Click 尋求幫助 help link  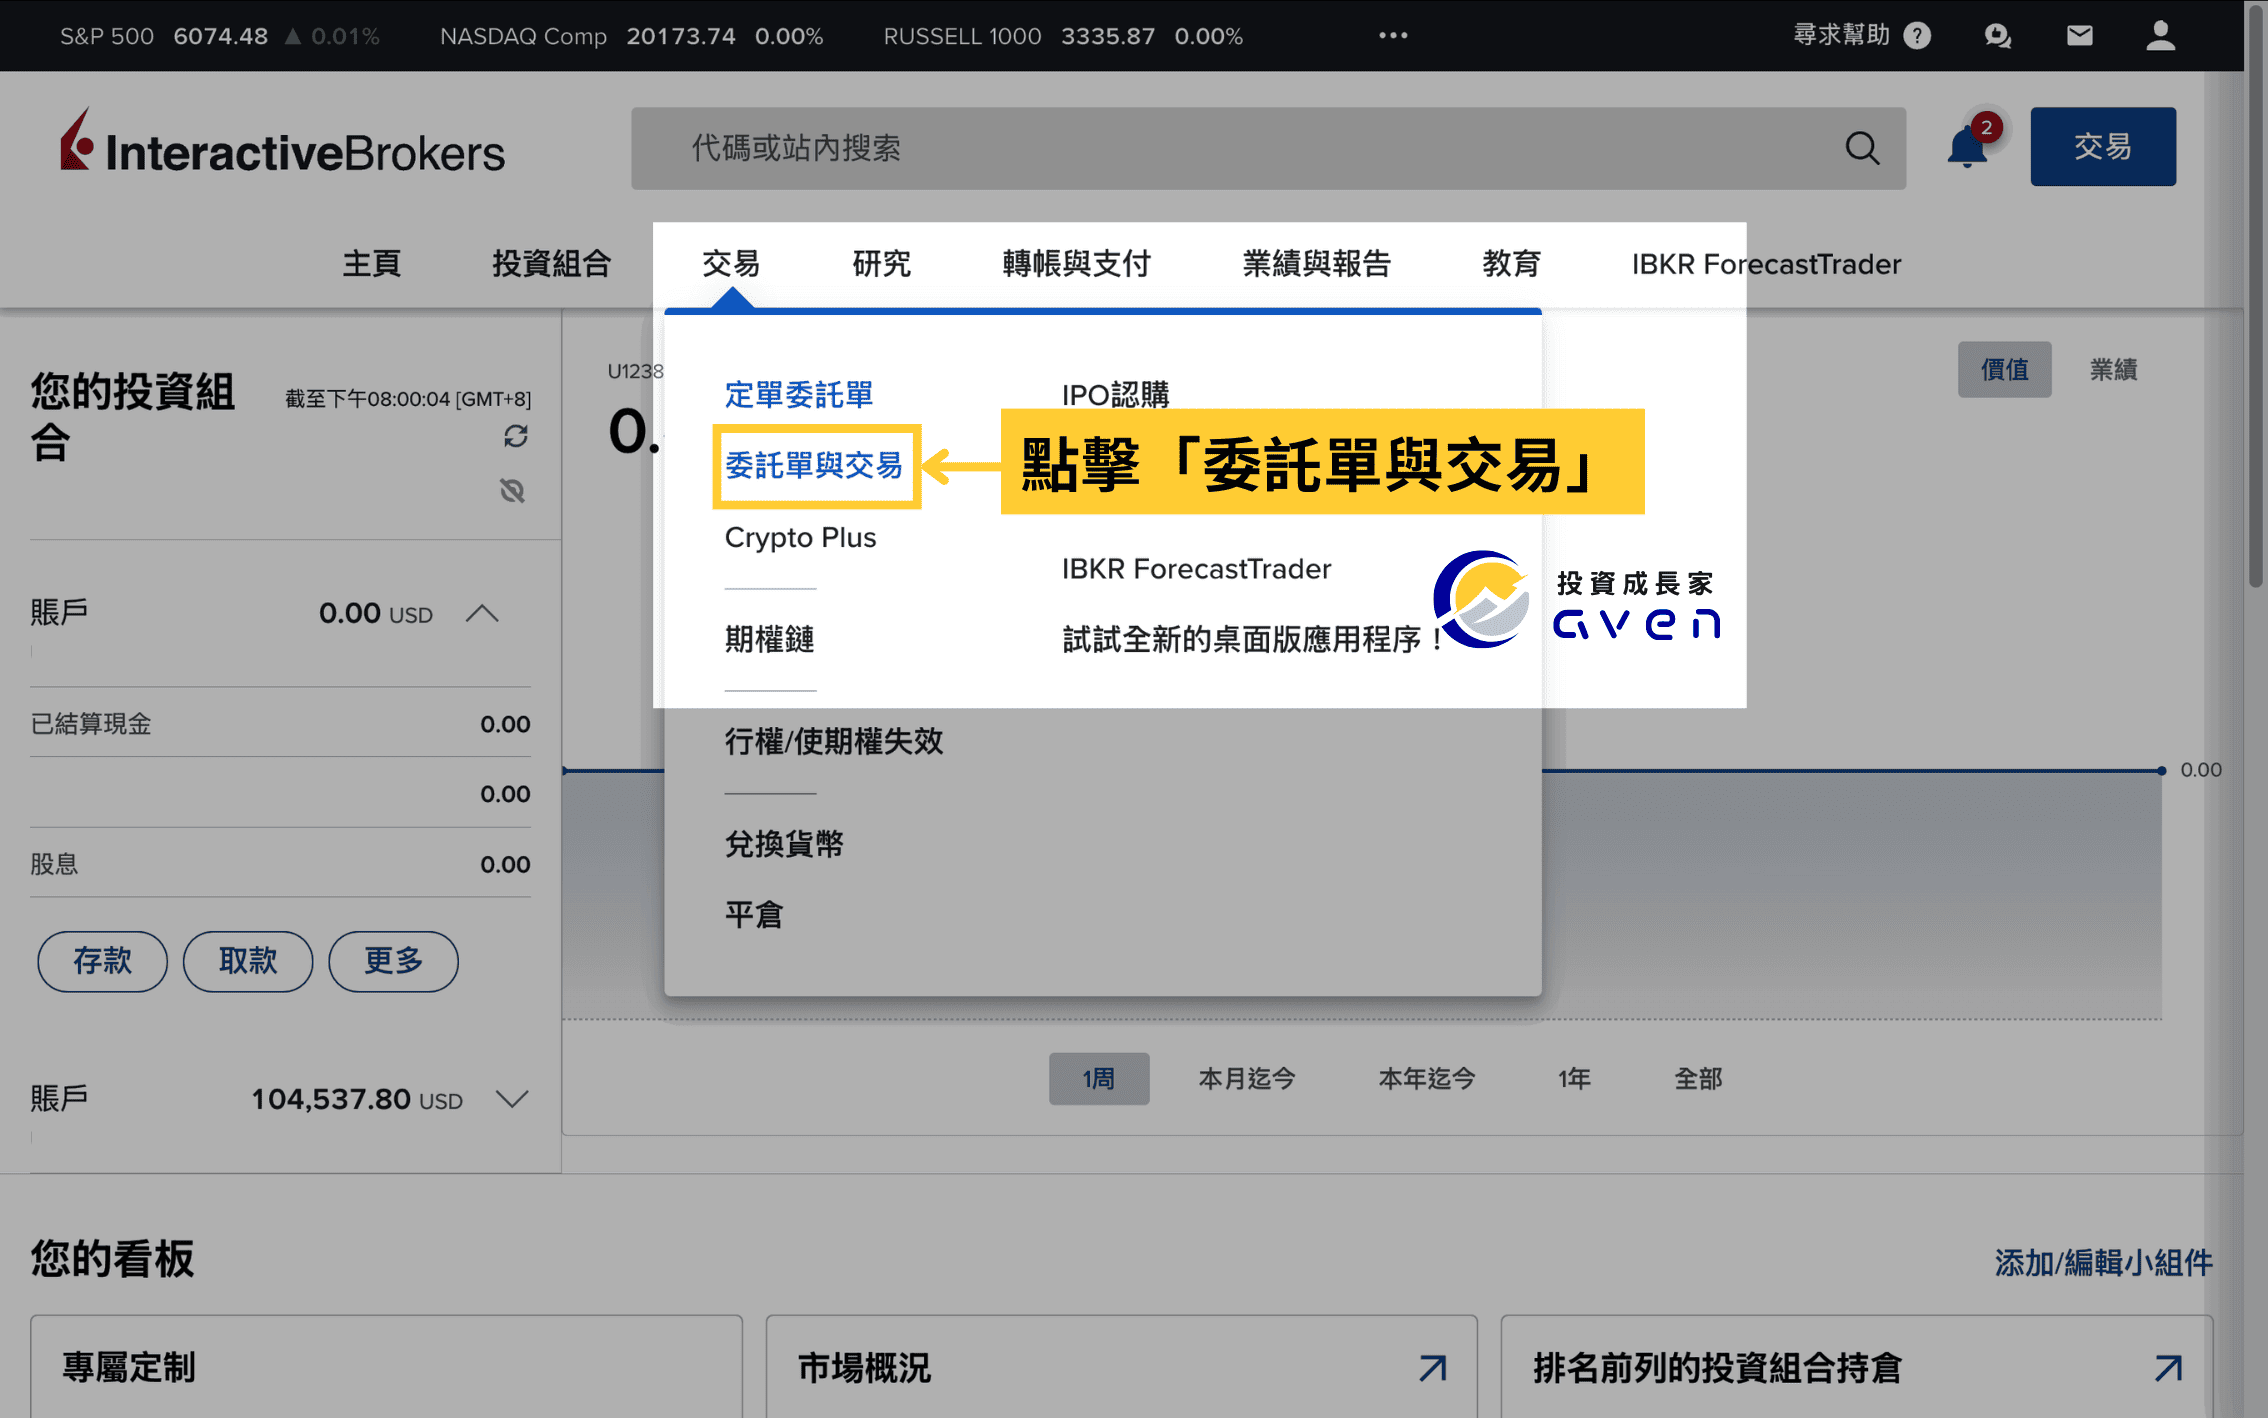point(1842,36)
